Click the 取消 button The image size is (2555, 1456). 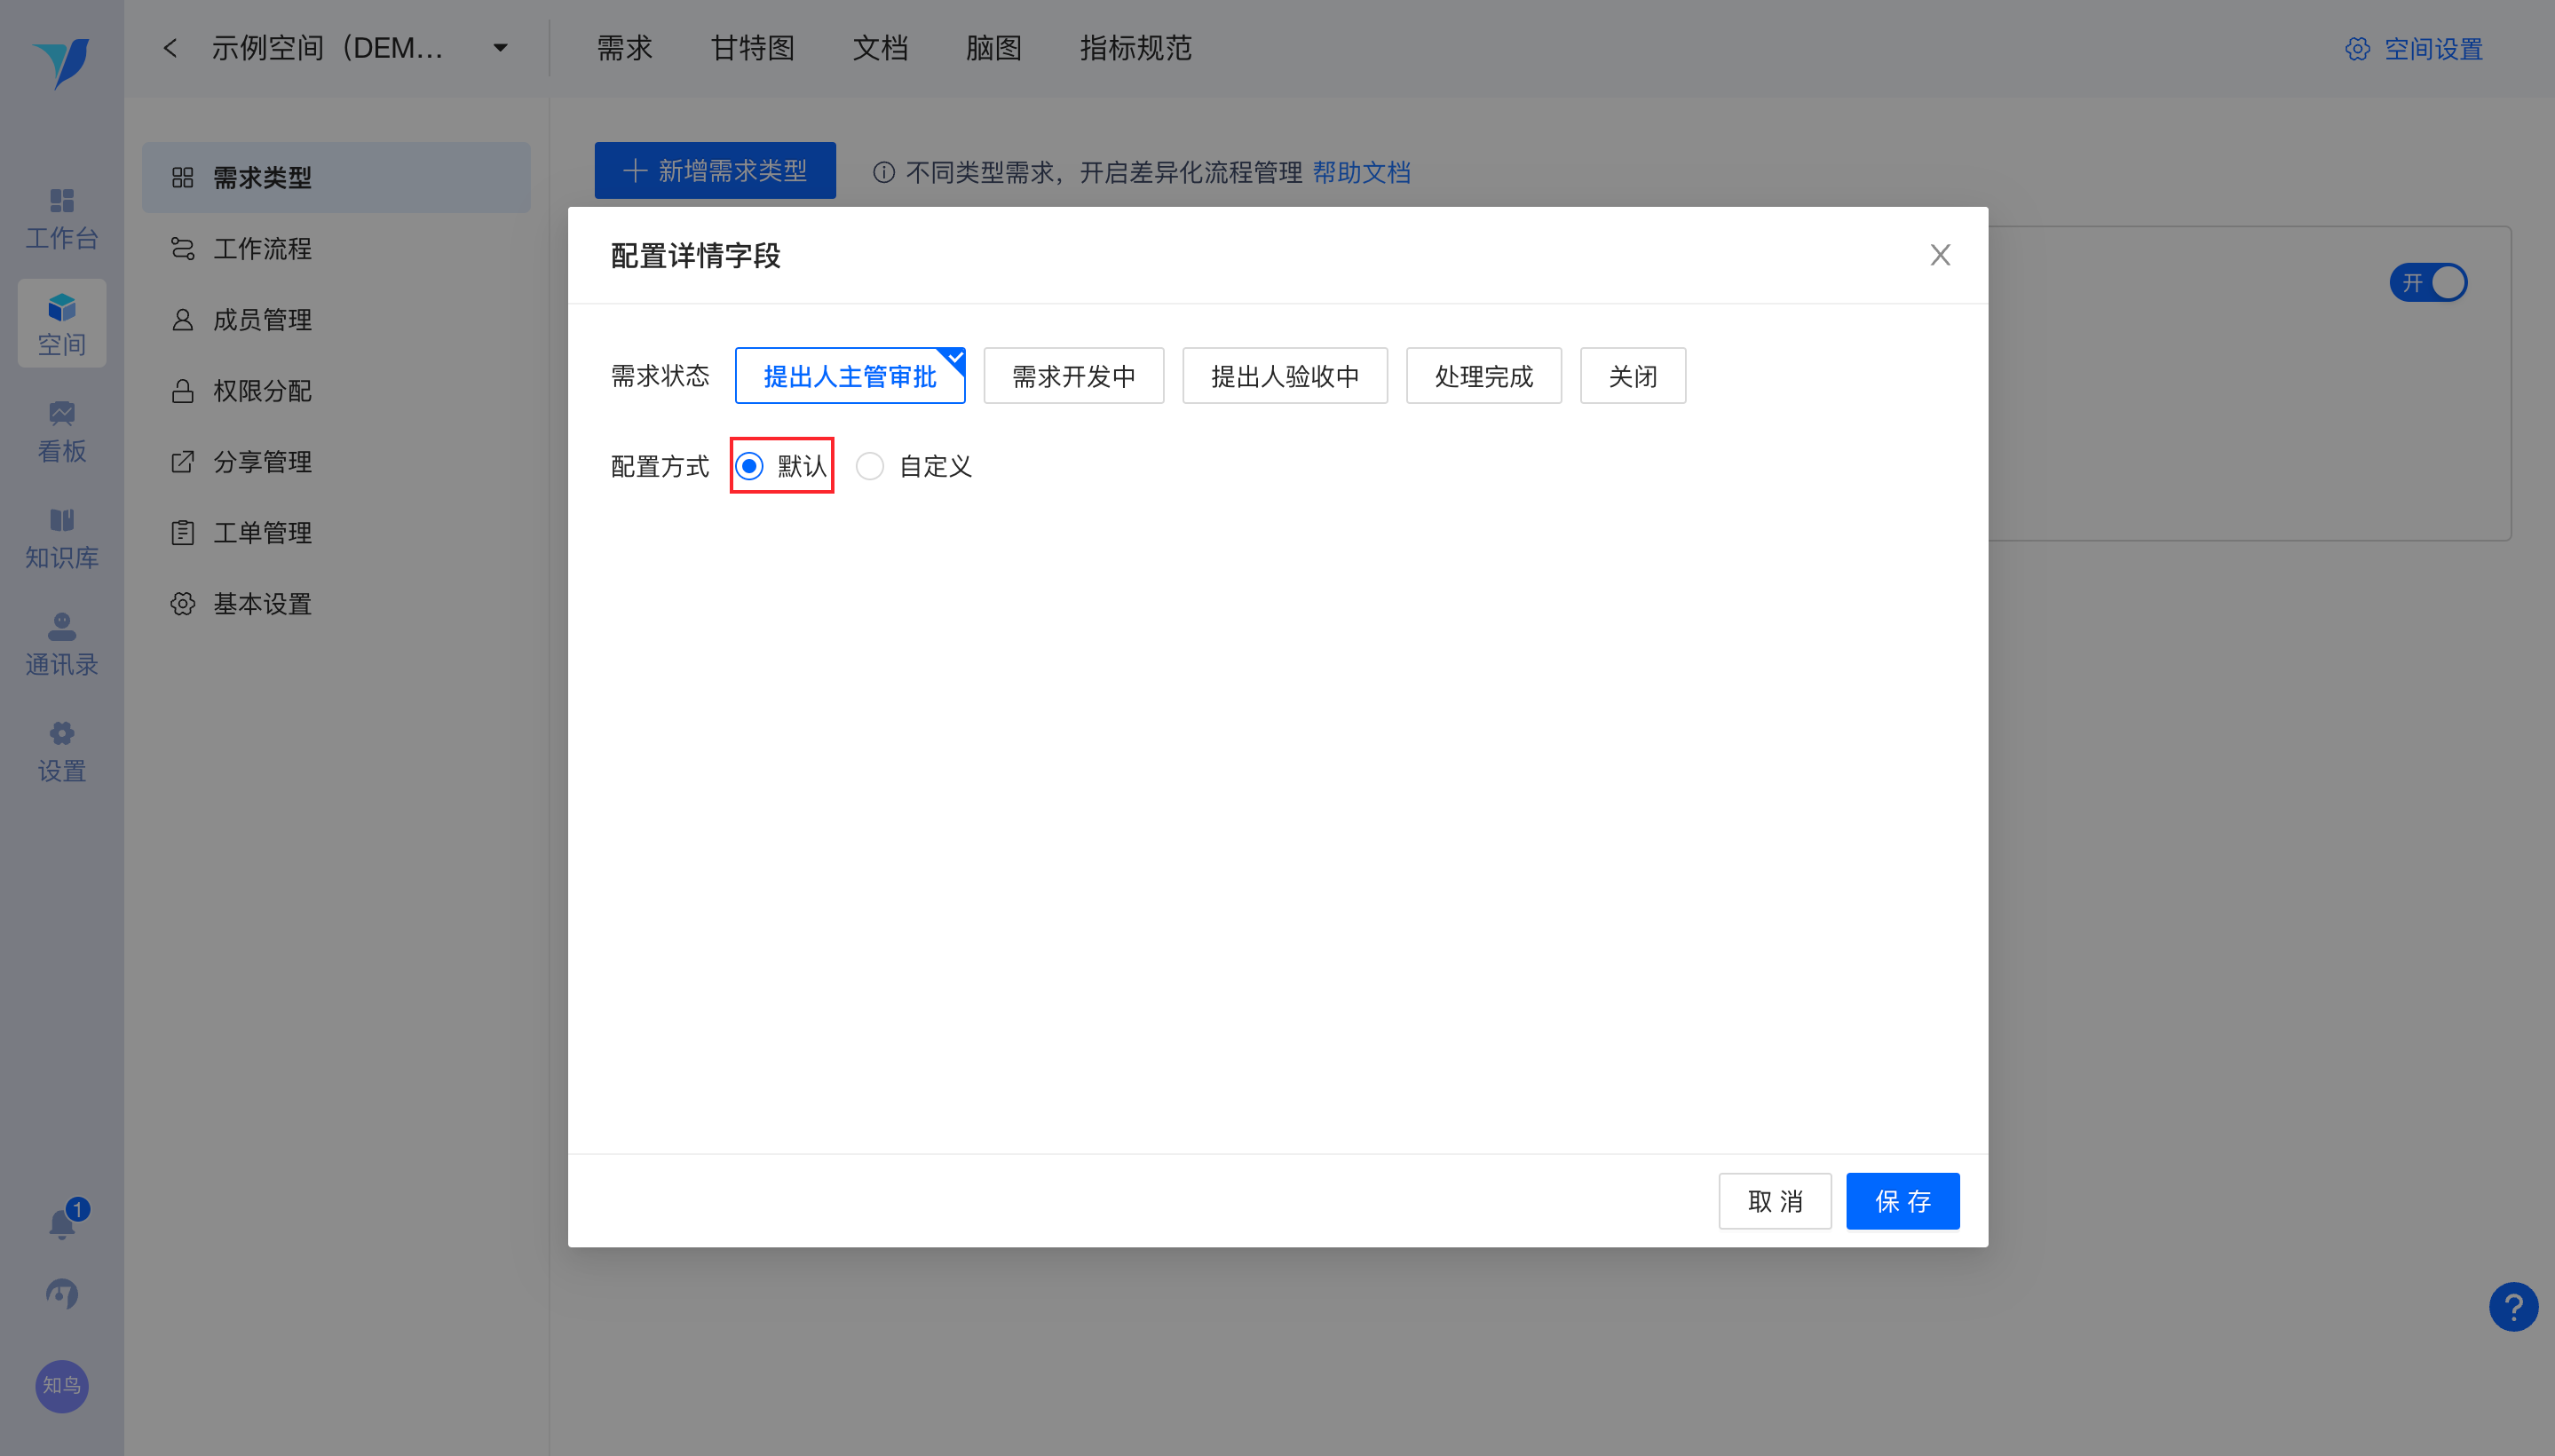point(1774,1201)
